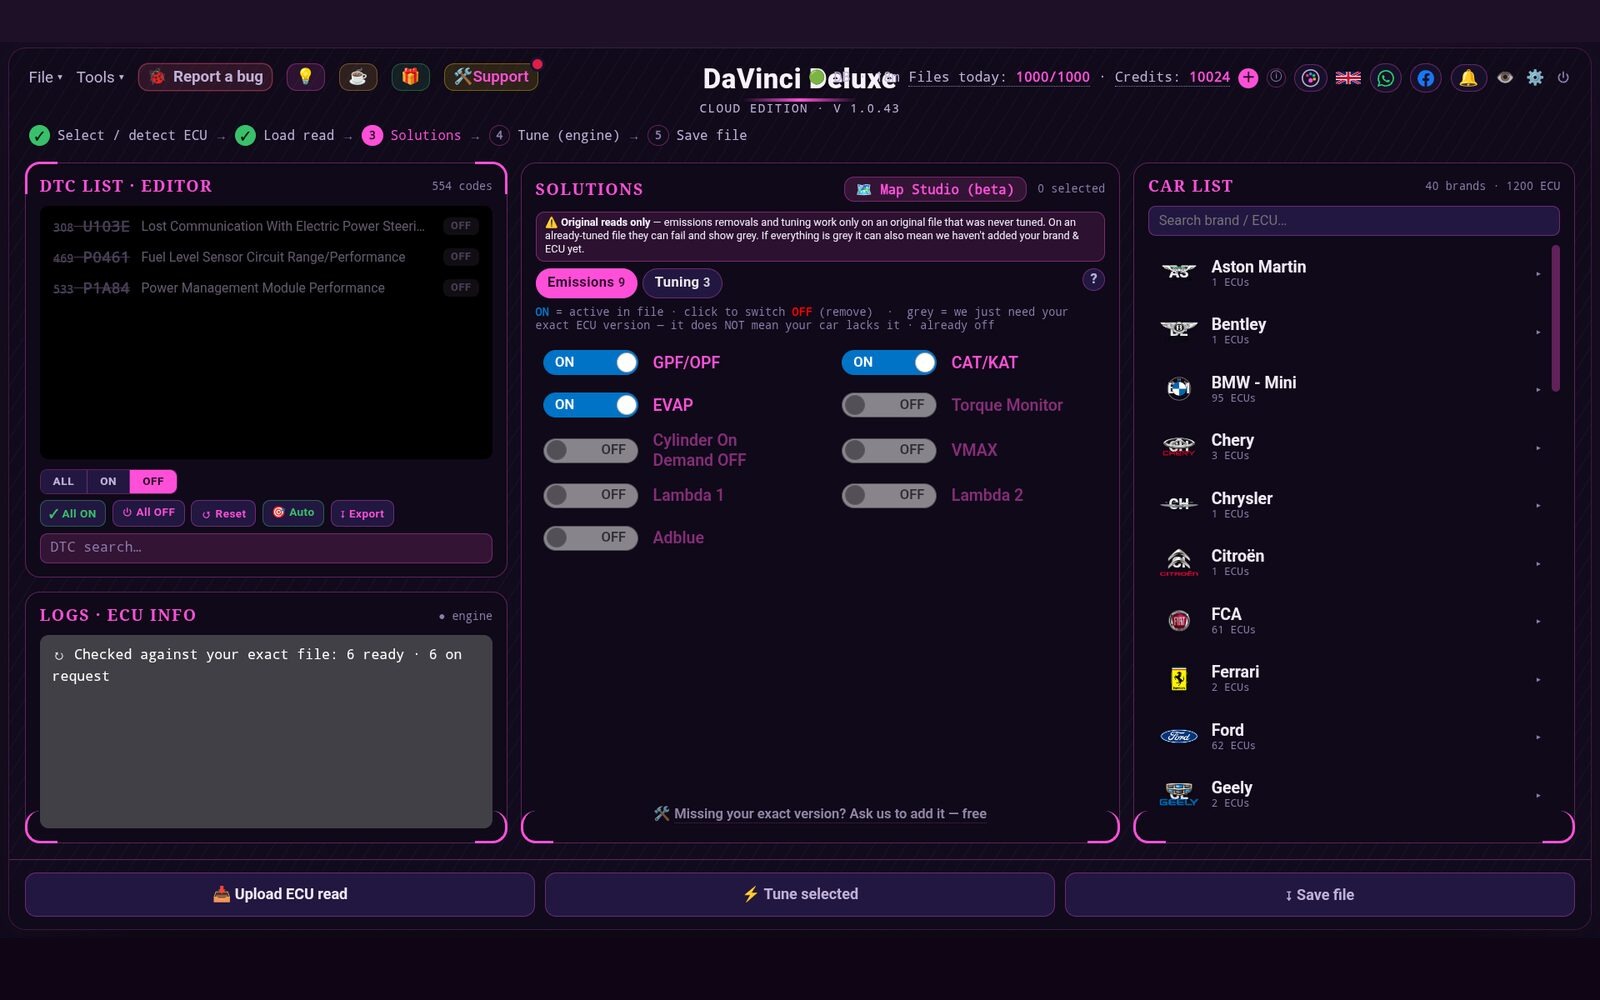Click Report a bug button
The image size is (1600, 1000).
(205, 77)
